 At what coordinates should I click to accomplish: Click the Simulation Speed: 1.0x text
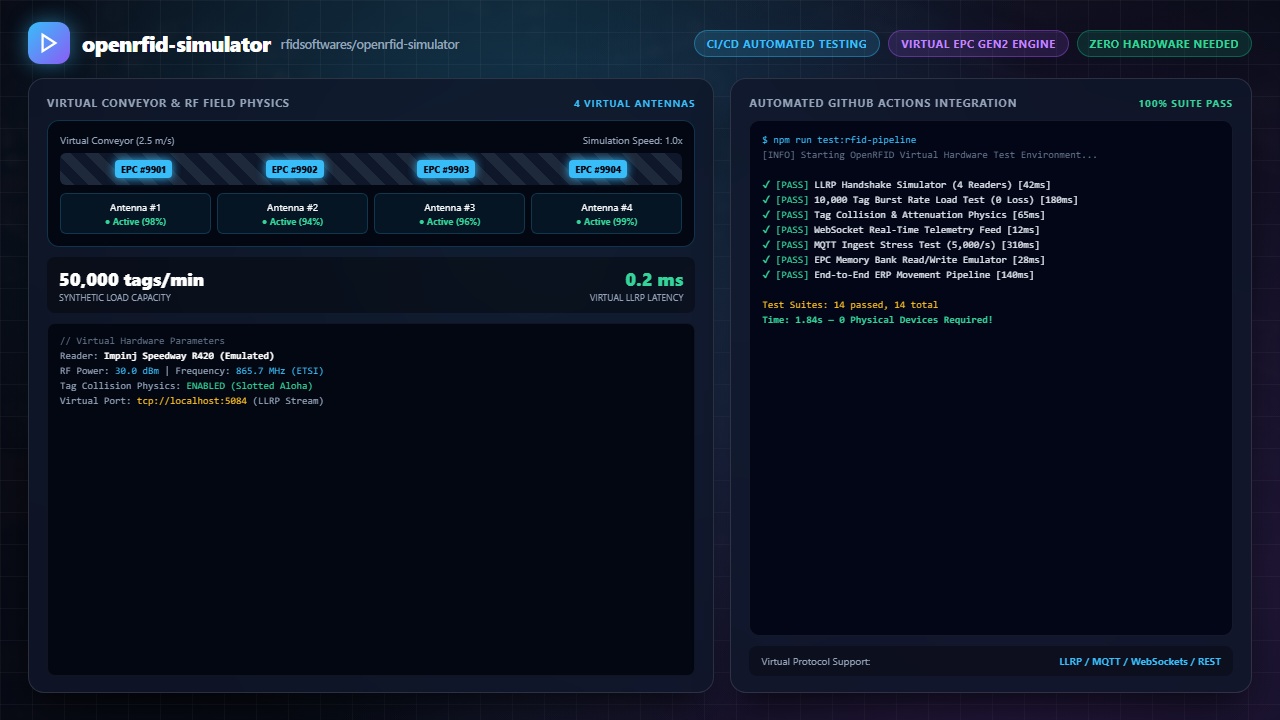[x=633, y=141]
